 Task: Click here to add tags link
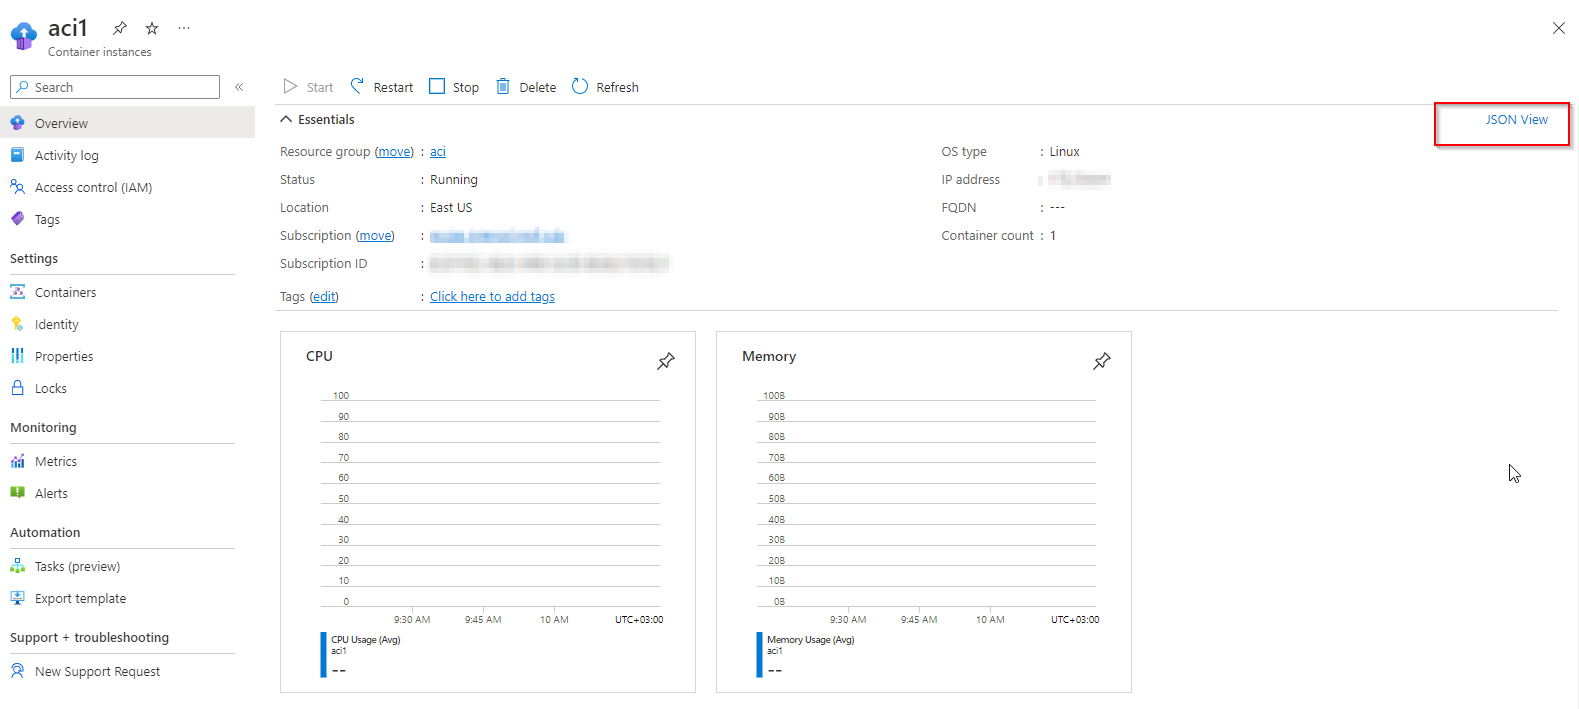coord(492,297)
